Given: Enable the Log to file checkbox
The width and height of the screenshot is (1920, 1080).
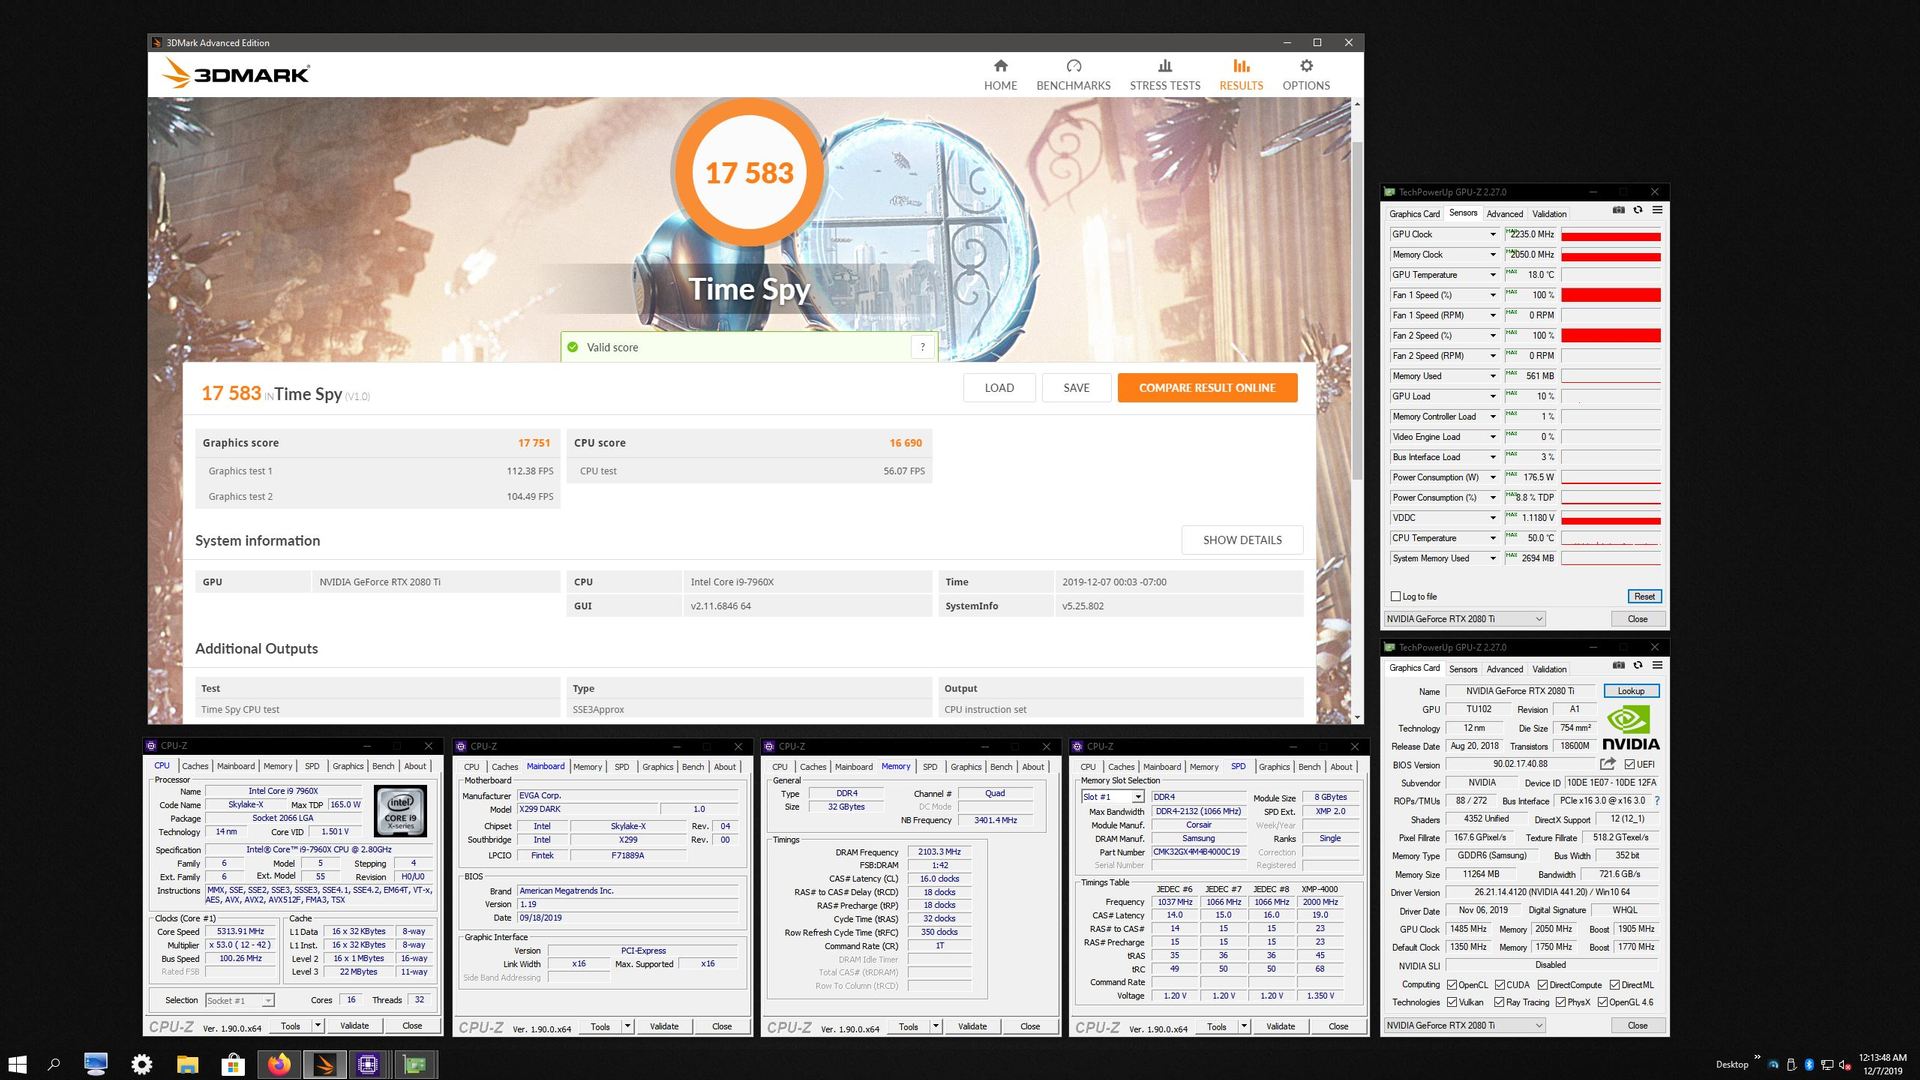Looking at the screenshot, I should coord(1396,597).
